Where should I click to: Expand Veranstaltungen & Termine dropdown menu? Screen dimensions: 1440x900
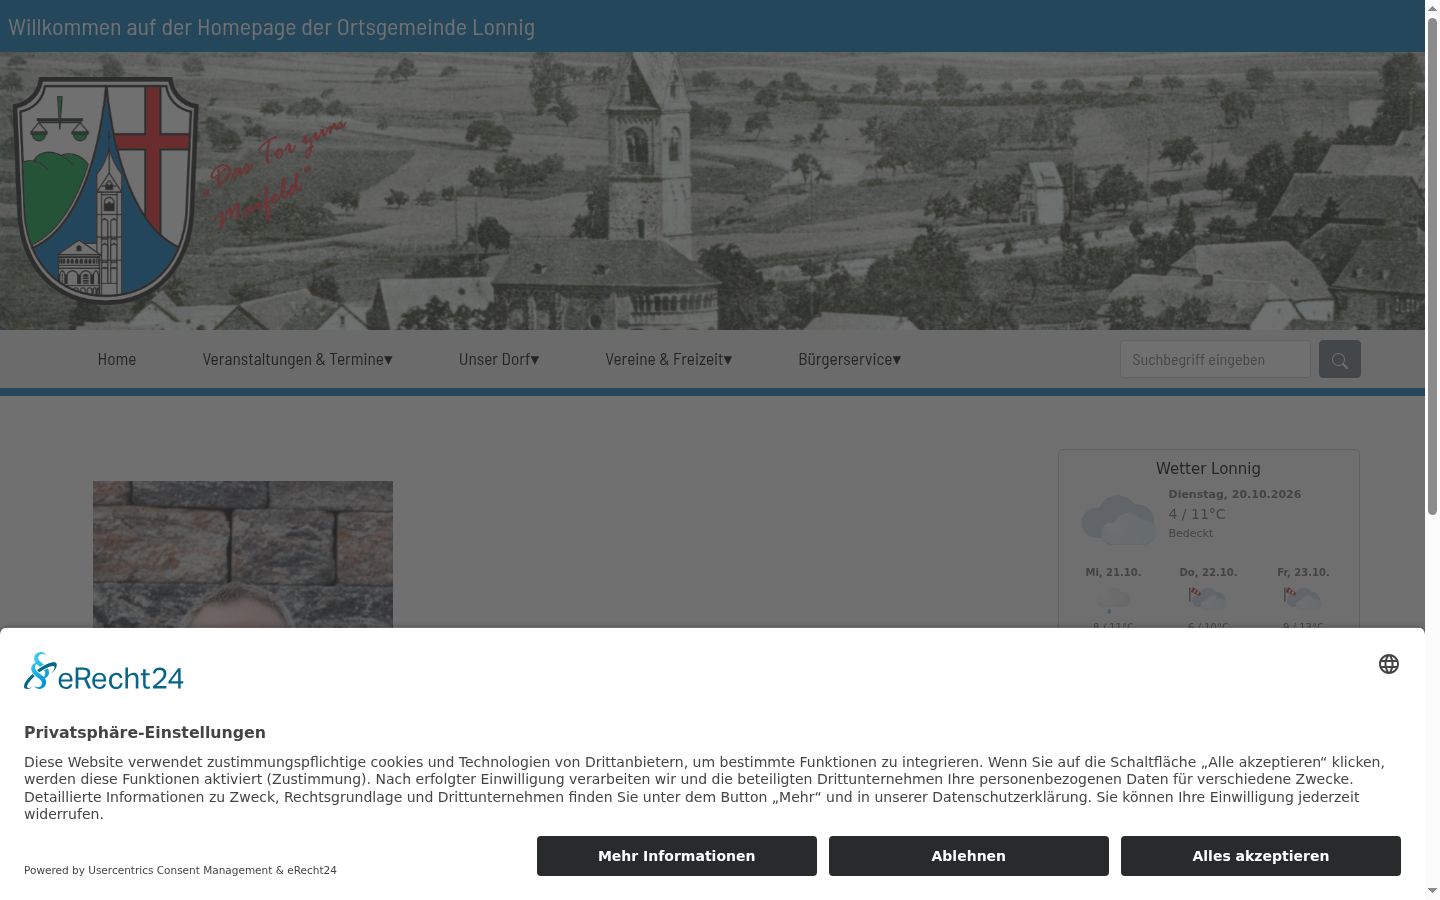tap(297, 359)
